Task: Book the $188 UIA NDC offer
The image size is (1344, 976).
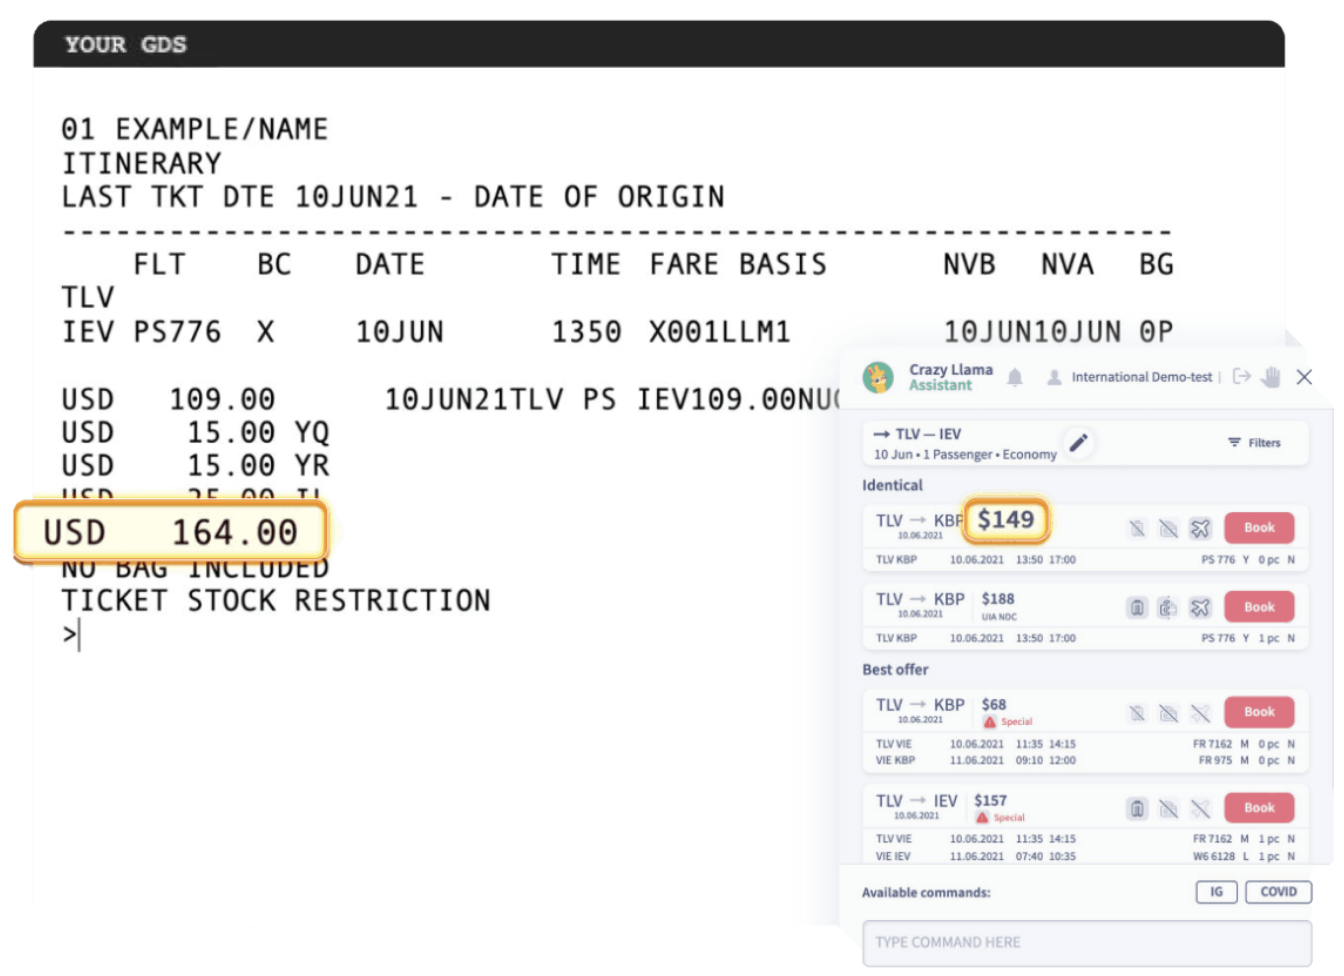Action: [x=1259, y=607]
